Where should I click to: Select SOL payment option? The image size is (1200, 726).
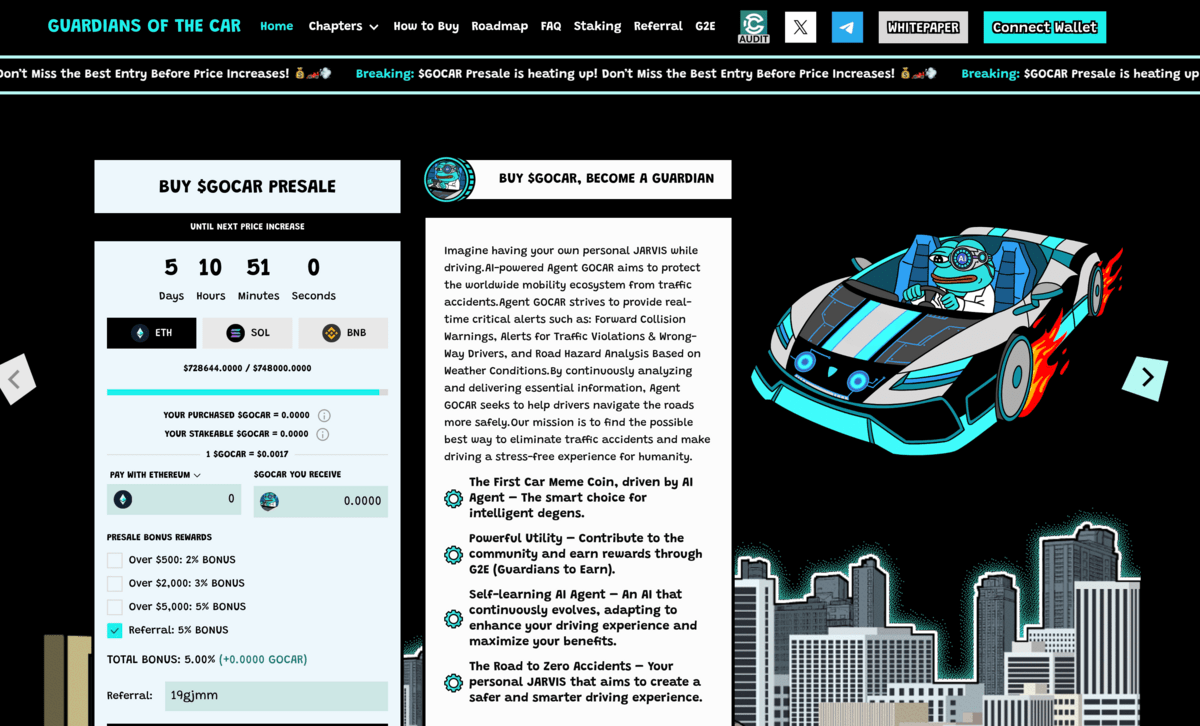click(247, 333)
